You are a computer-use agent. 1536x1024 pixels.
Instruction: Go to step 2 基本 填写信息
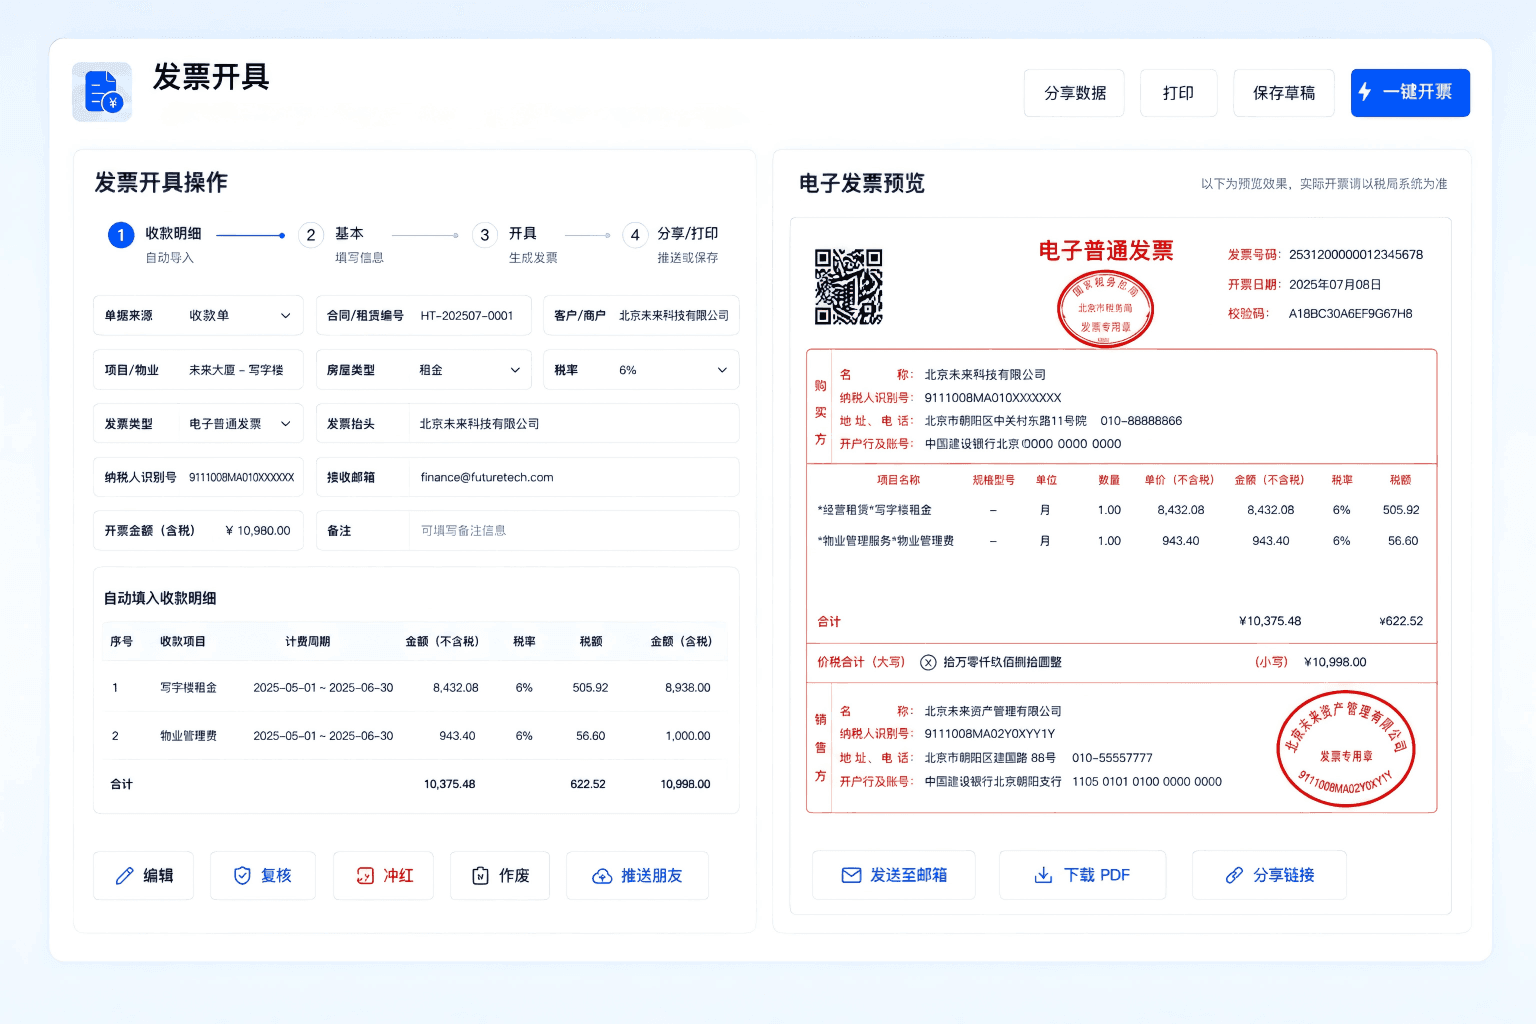(x=342, y=244)
